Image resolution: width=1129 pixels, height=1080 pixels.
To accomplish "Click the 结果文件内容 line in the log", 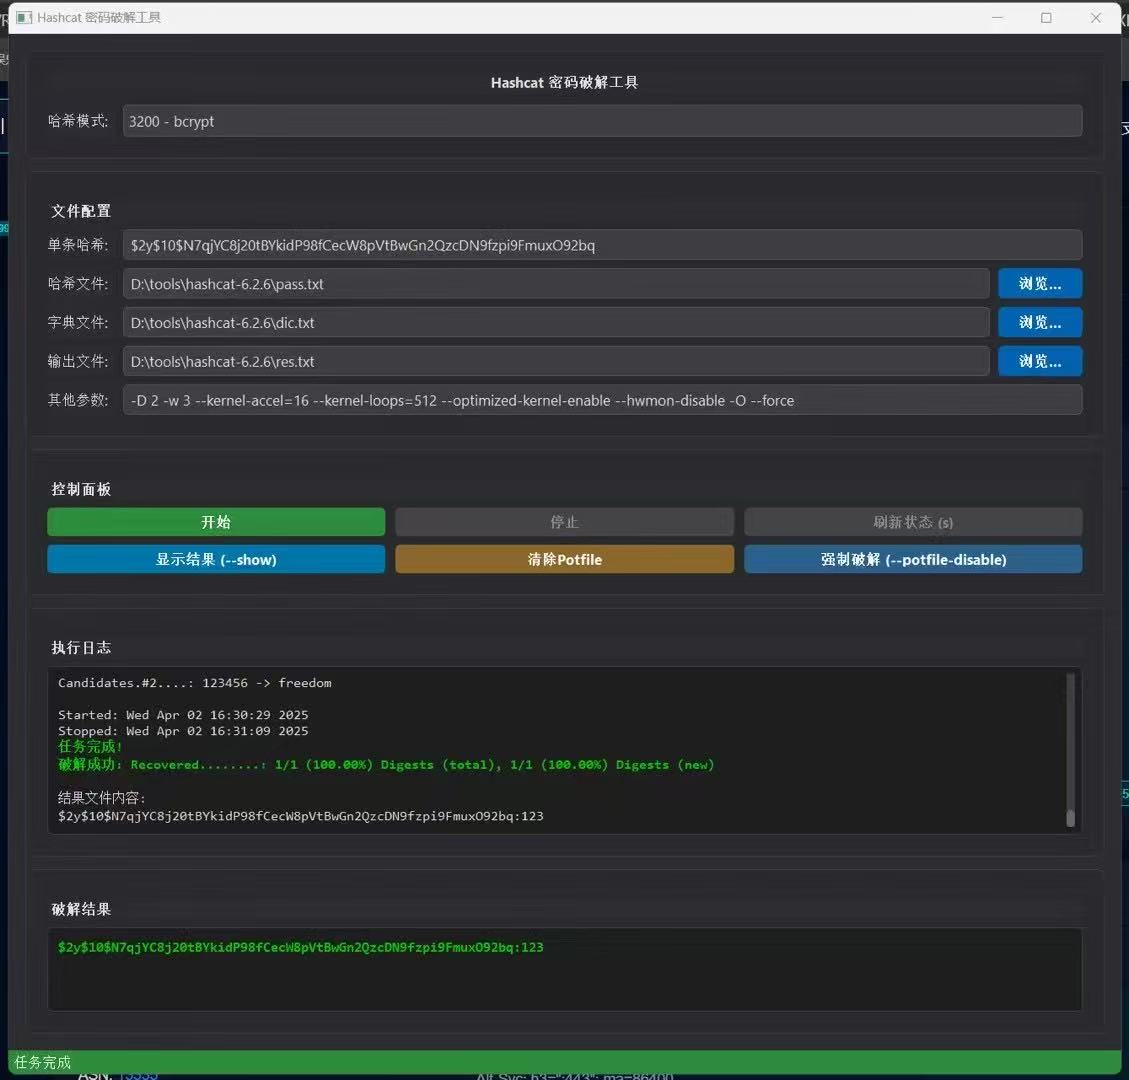I will click(x=102, y=798).
